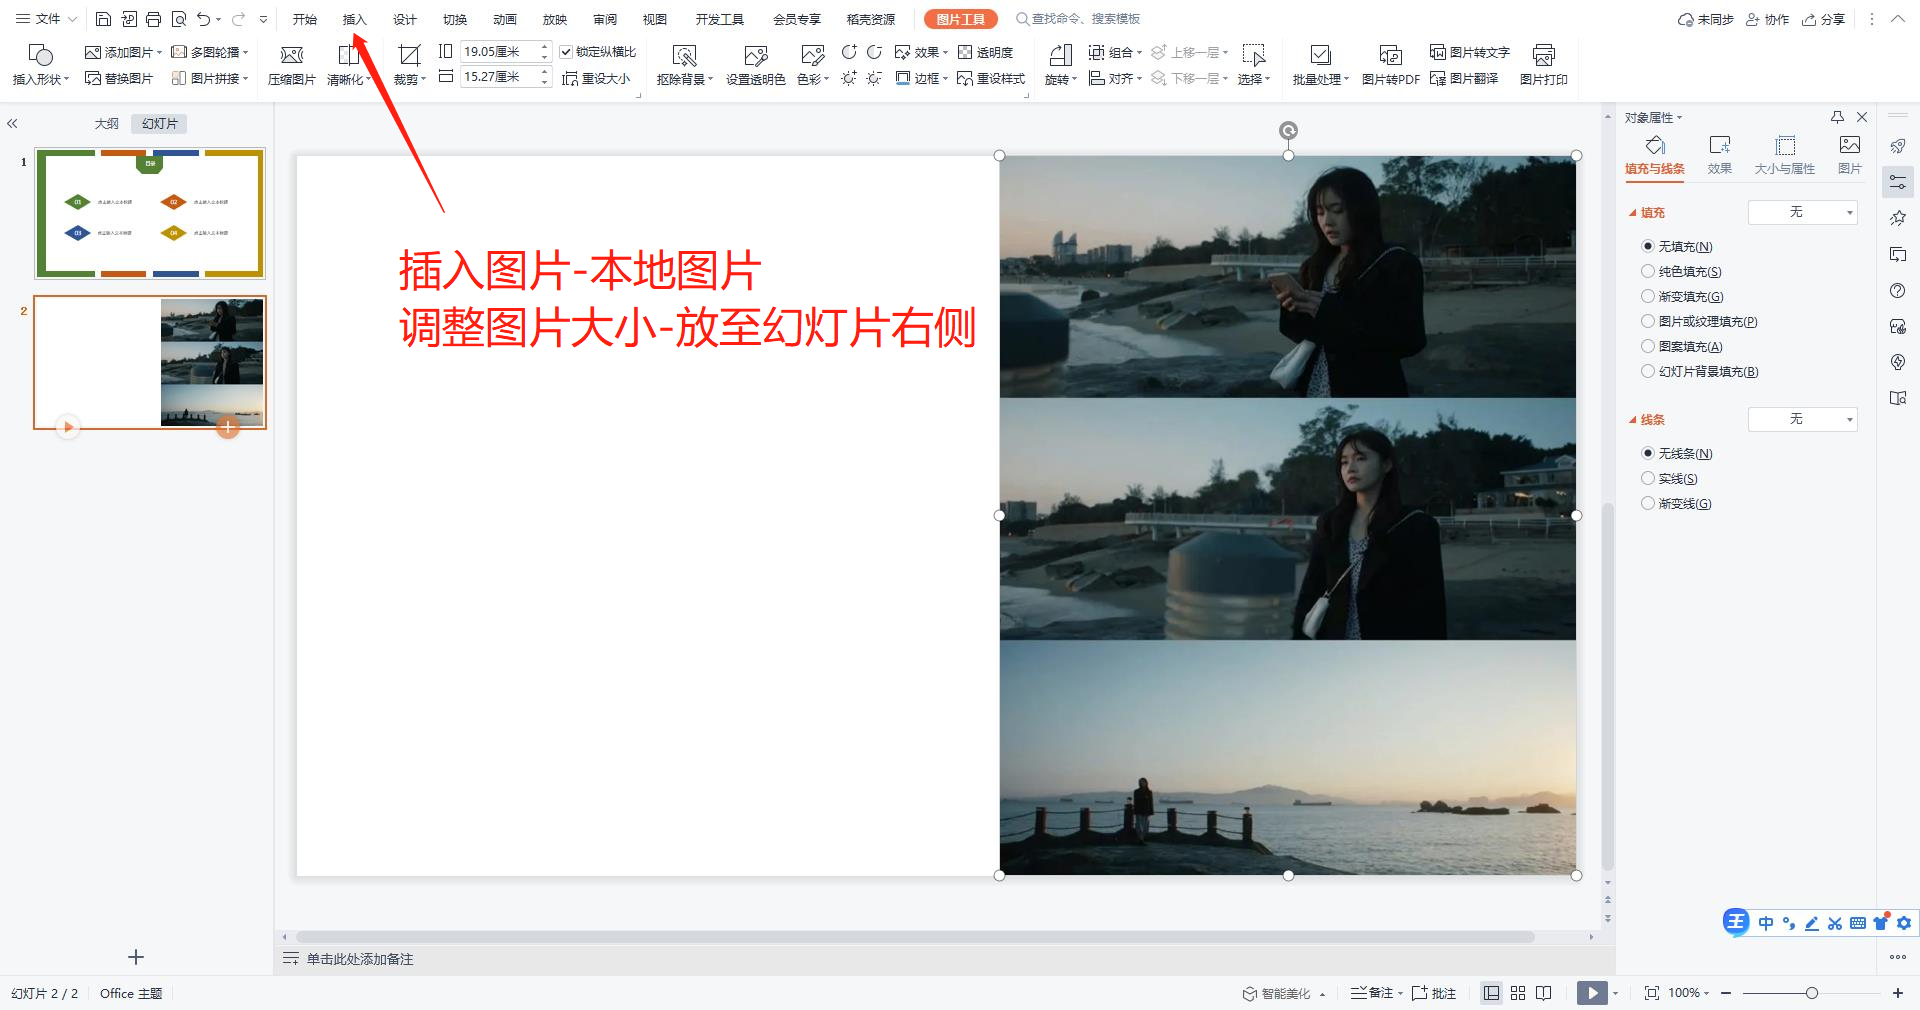Click the 重设大小 reset size button
Viewport: 1920px width, 1010px height.
(596, 78)
